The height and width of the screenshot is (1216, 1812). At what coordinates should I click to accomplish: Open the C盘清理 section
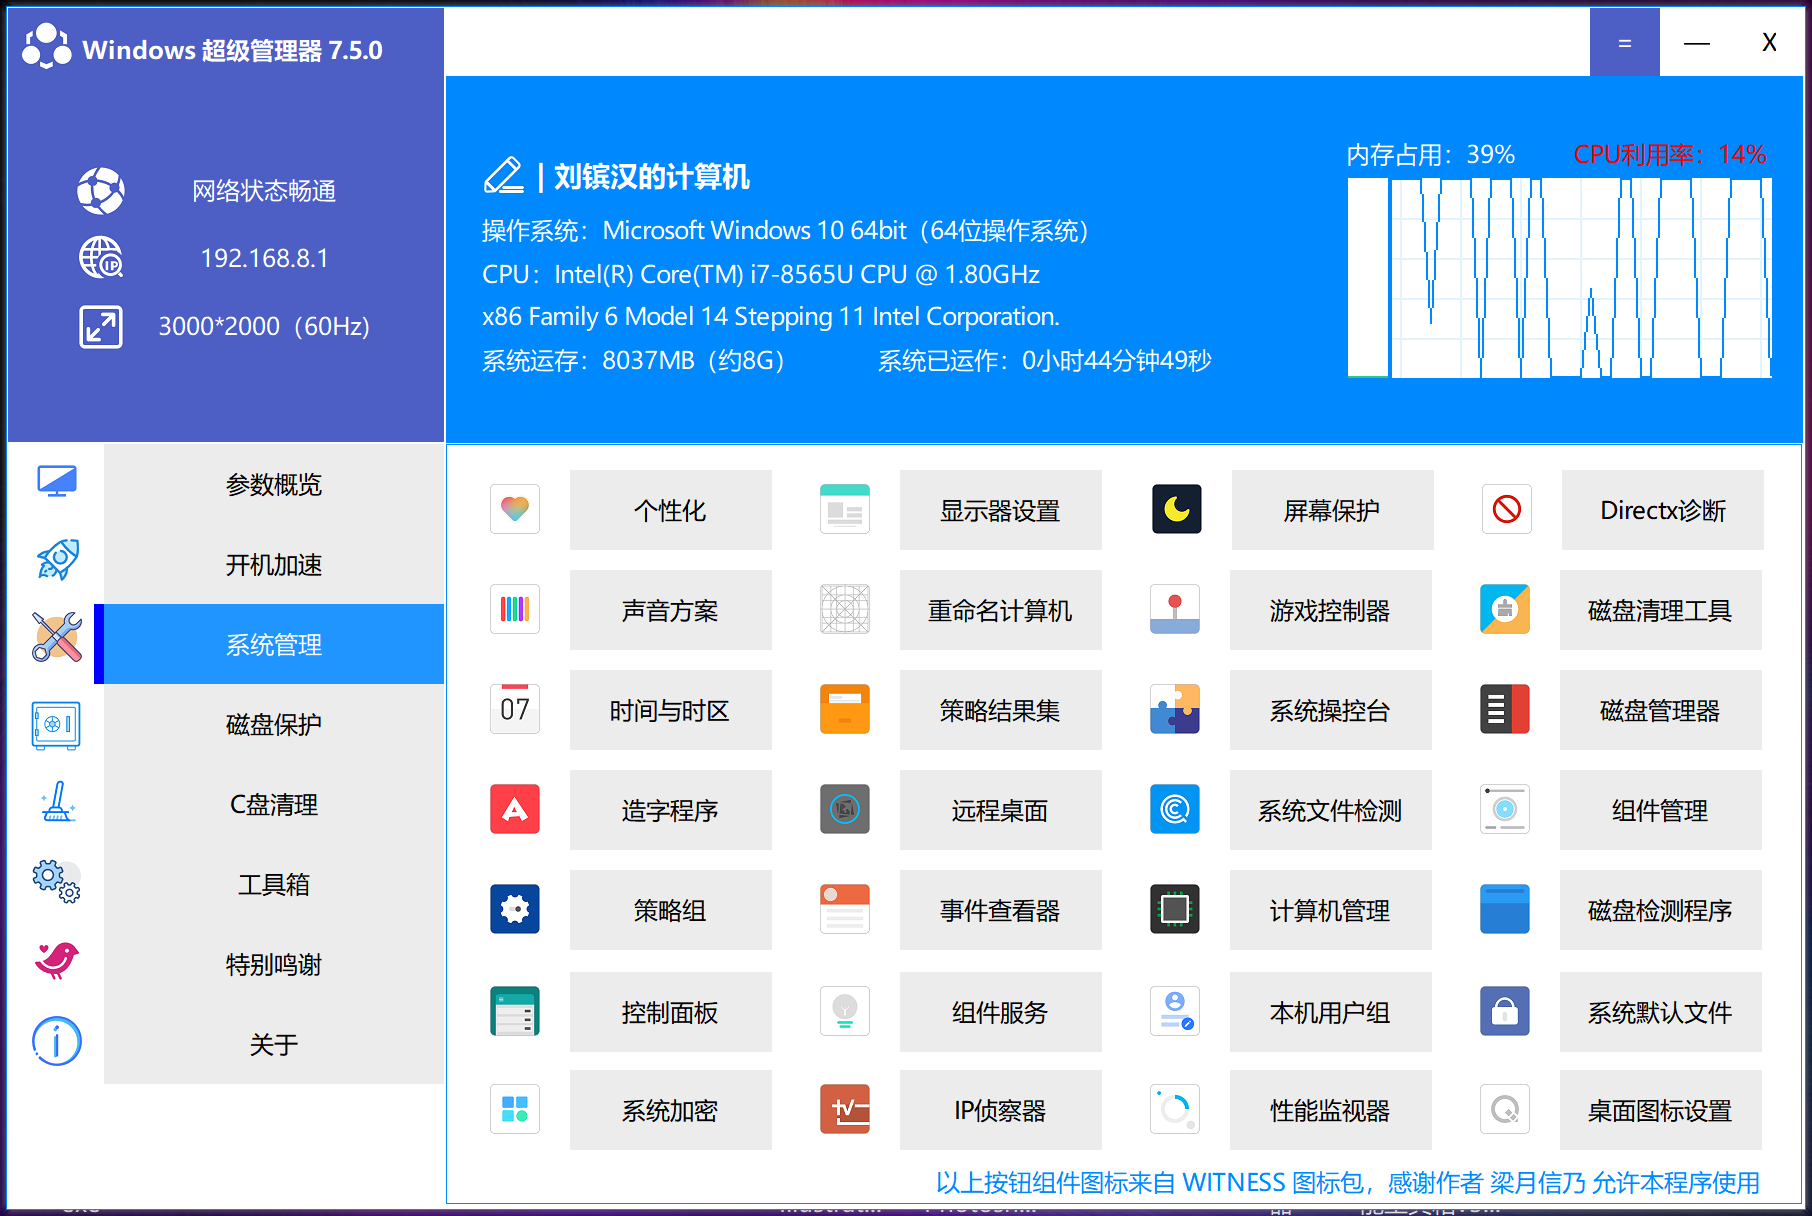click(274, 804)
